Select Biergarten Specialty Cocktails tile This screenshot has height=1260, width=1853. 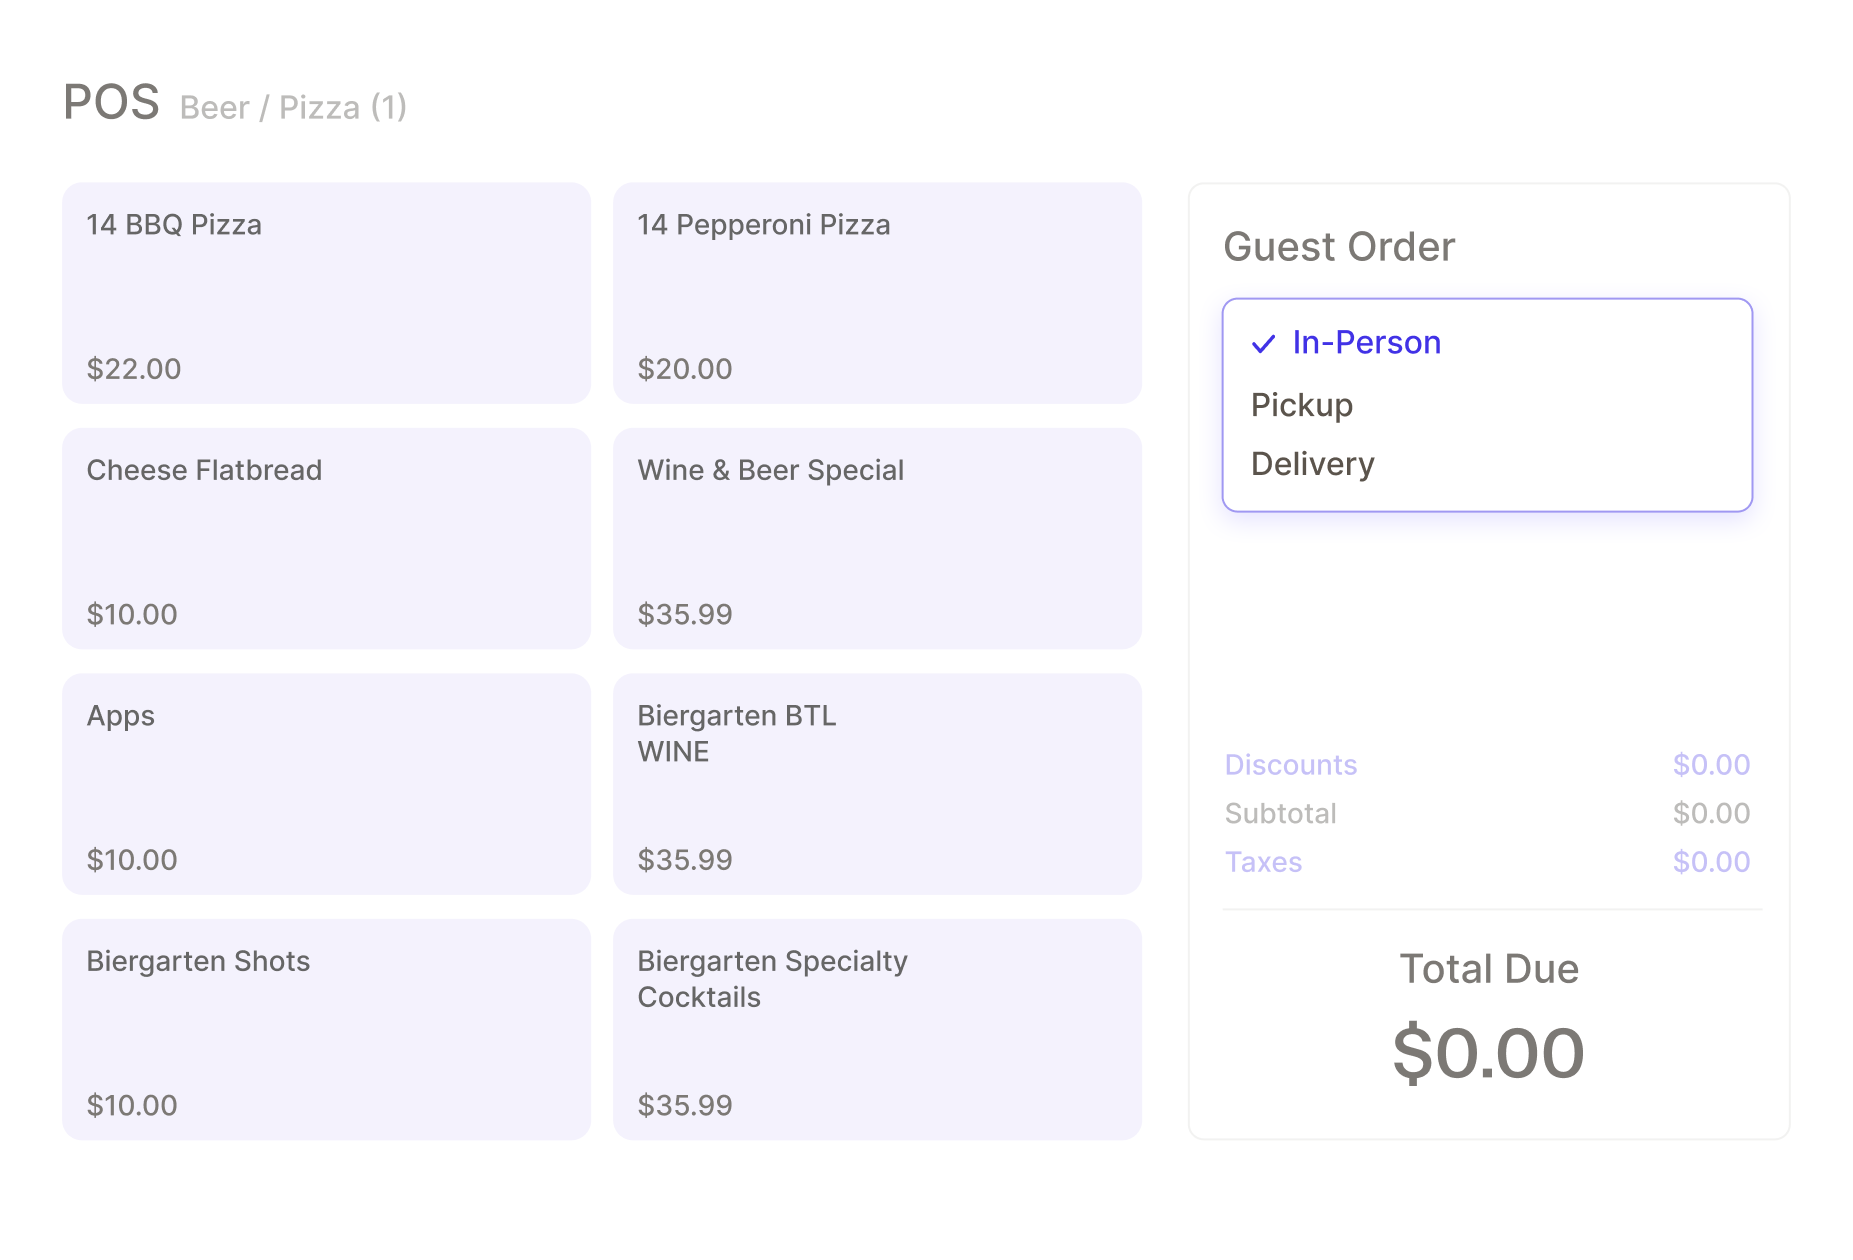pyautogui.click(x=877, y=1029)
